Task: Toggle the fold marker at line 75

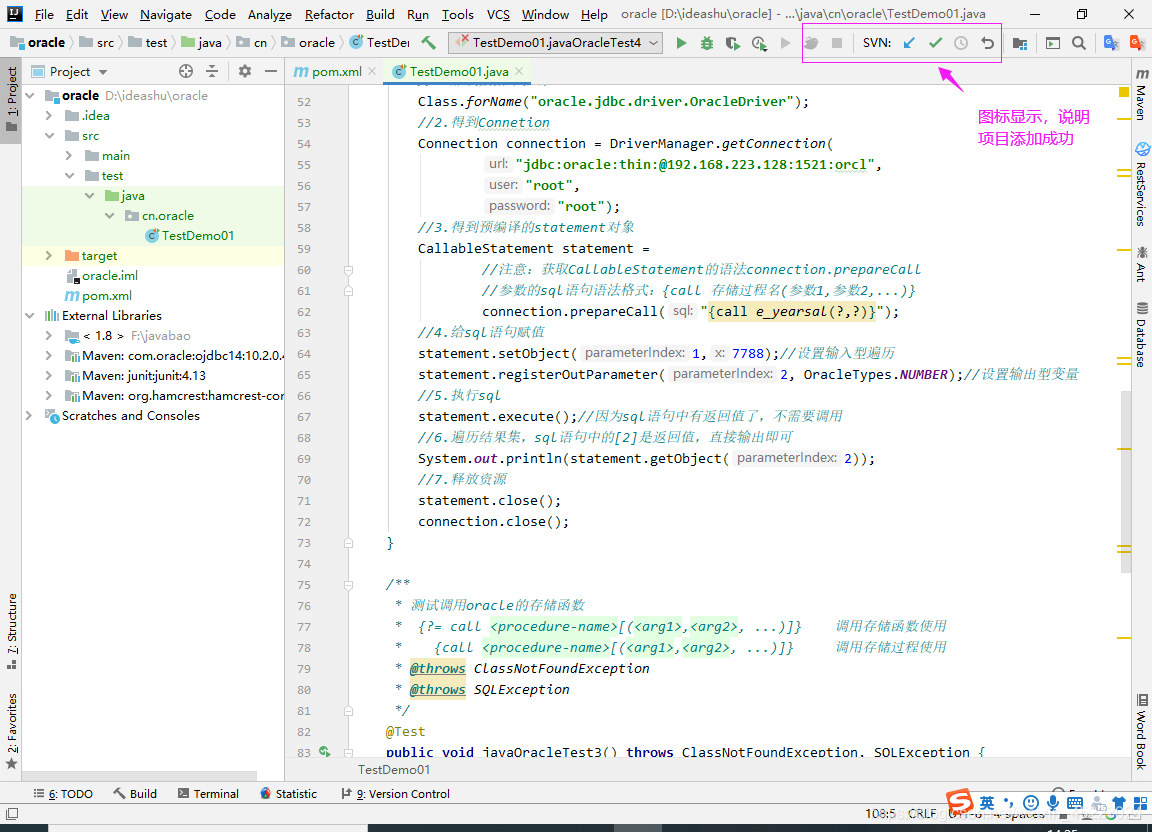Action: pyautogui.click(x=348, y=585)
